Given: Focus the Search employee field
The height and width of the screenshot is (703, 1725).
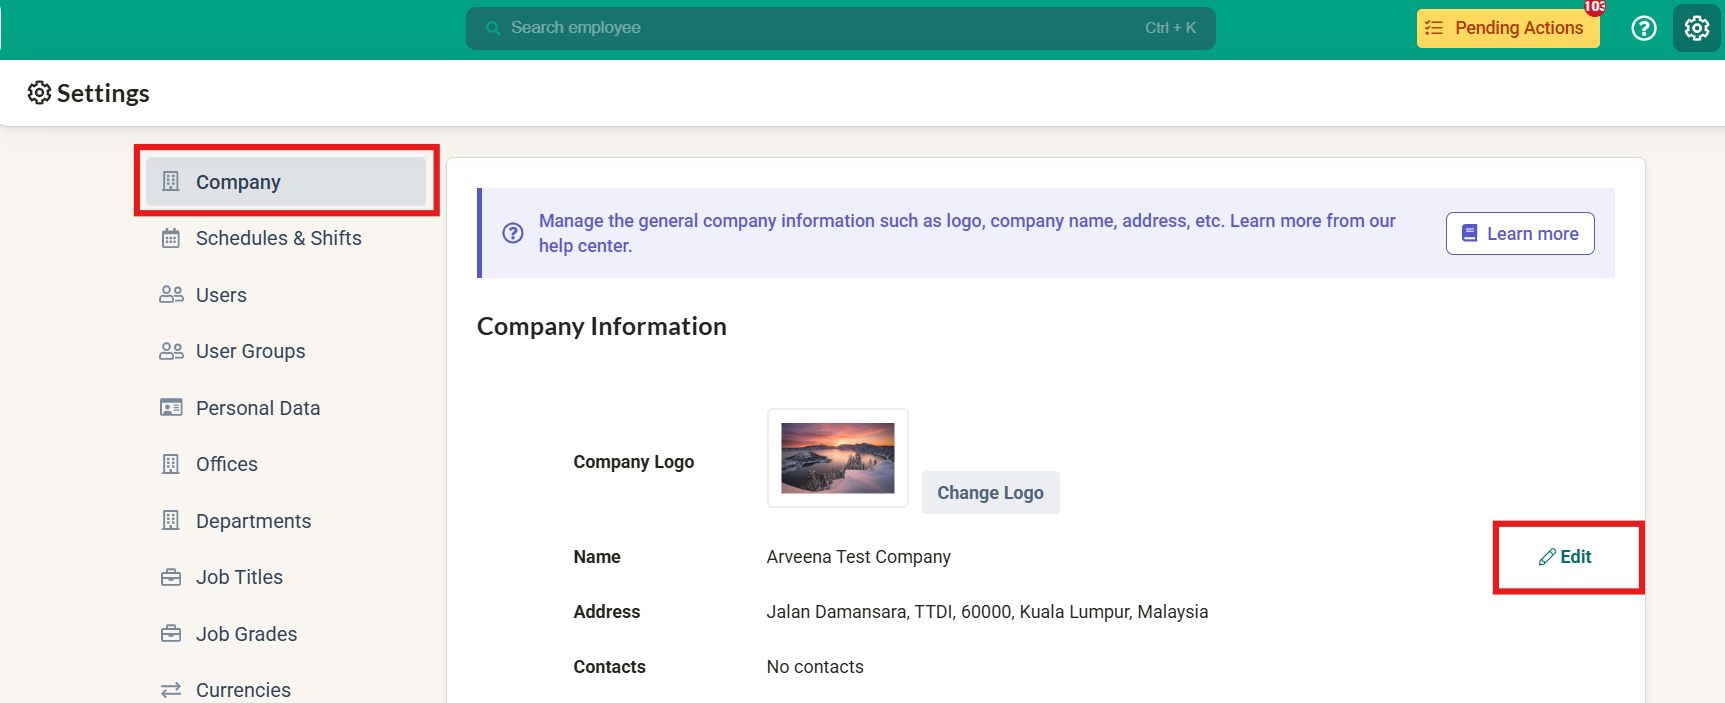Looking at the screenshot, I should pyautogui.click(x=840, y=28).
